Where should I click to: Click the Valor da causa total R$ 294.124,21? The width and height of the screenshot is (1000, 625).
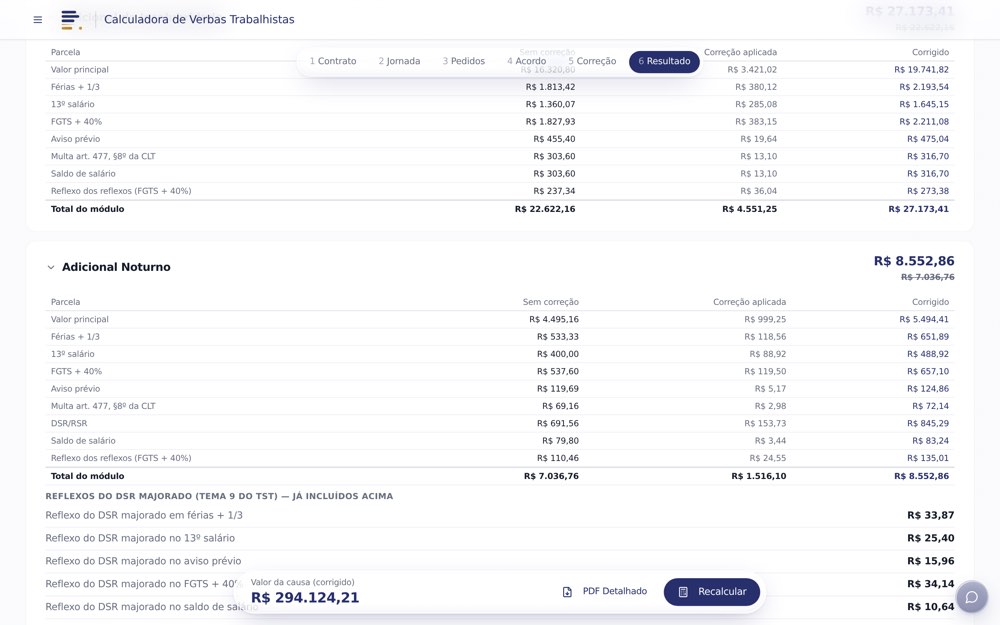[x=305, y=598]
